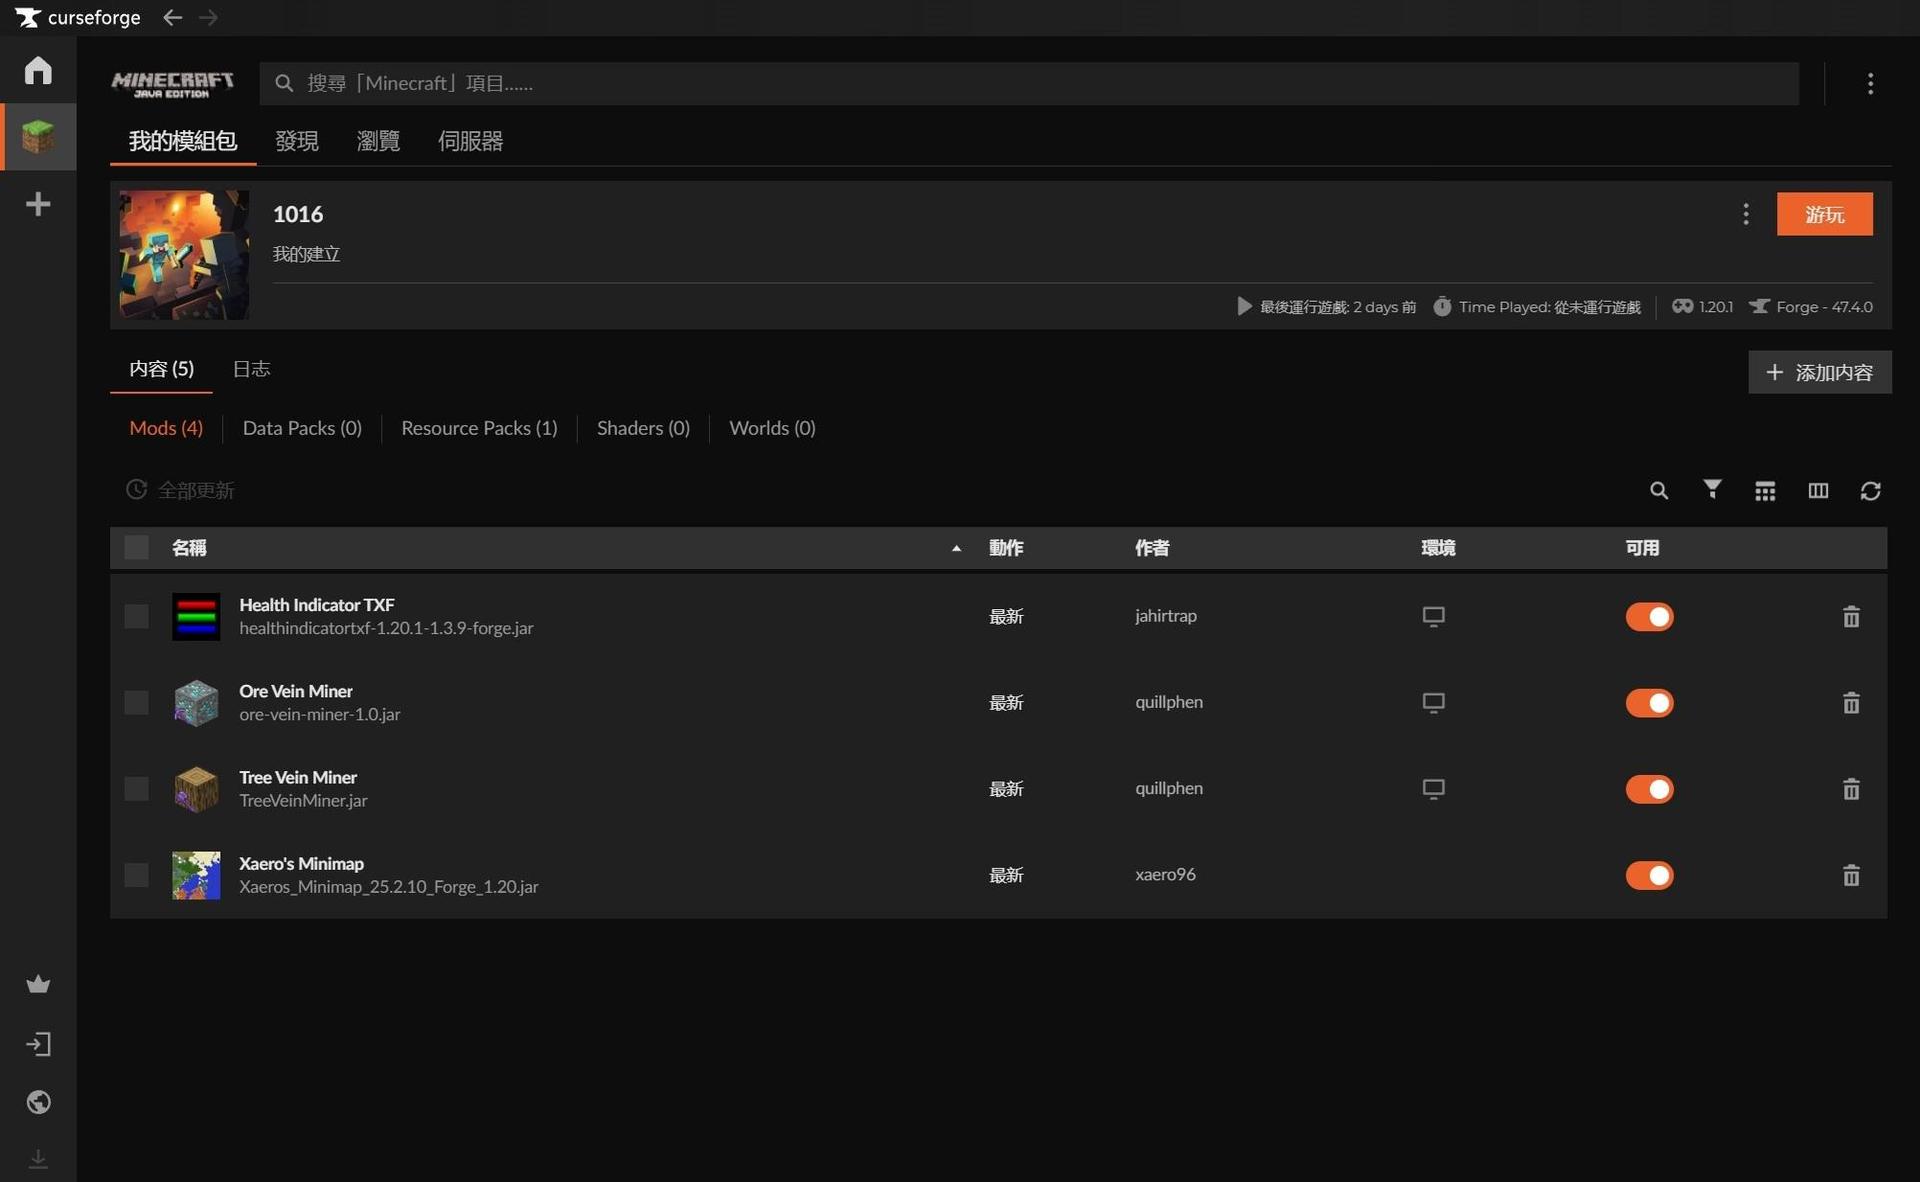Open the mod list search icon
Screen dimensions: 1920x1182
pyautogui.click(x=1658, y=490)
